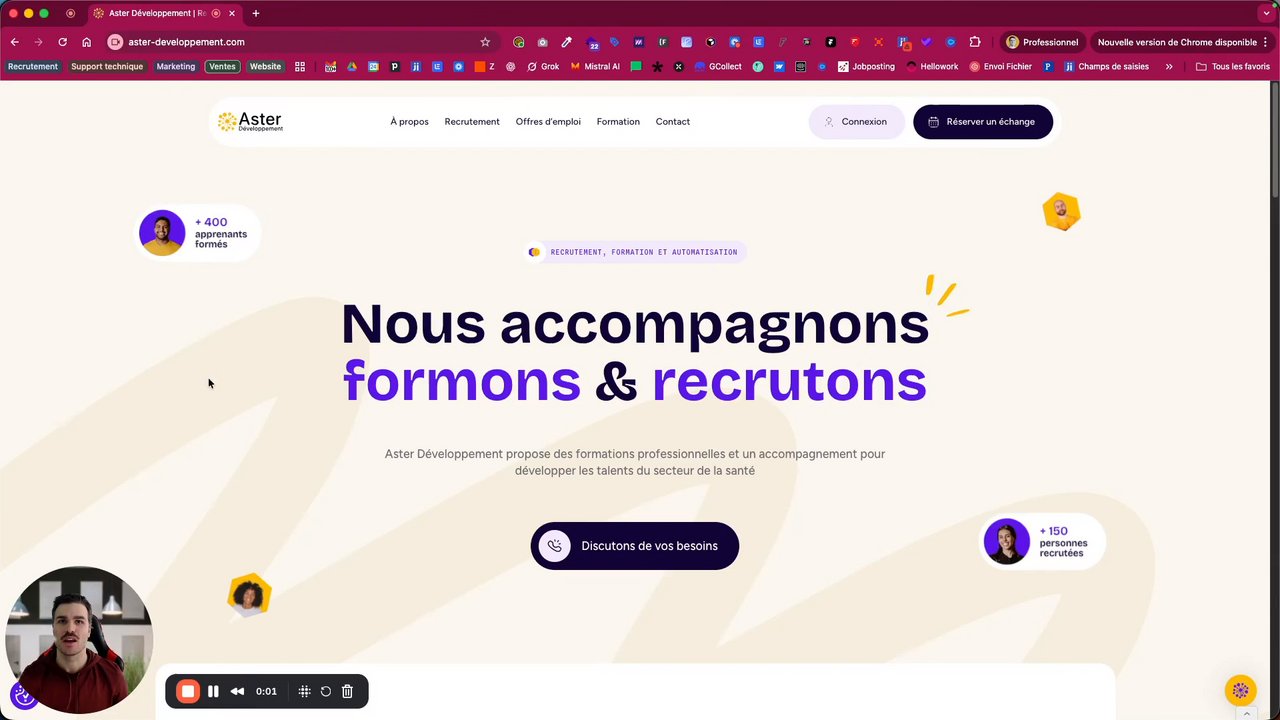
Task: Open the Recrutement navigation item
Action: pos(472,122)
